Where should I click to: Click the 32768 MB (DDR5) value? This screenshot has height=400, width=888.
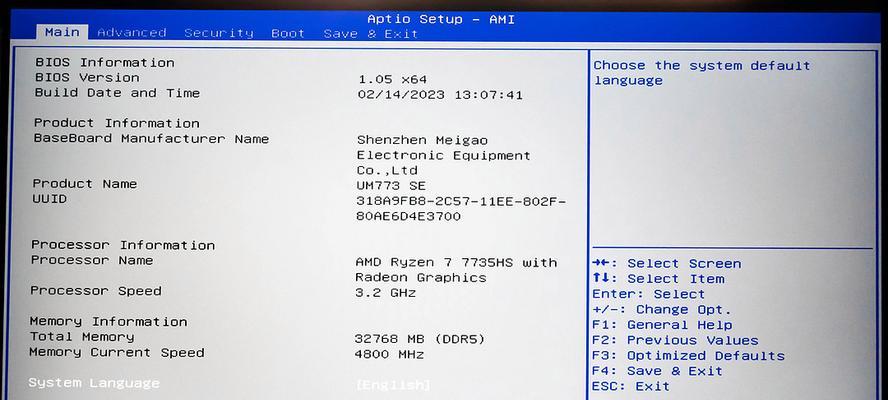point(420,339)
